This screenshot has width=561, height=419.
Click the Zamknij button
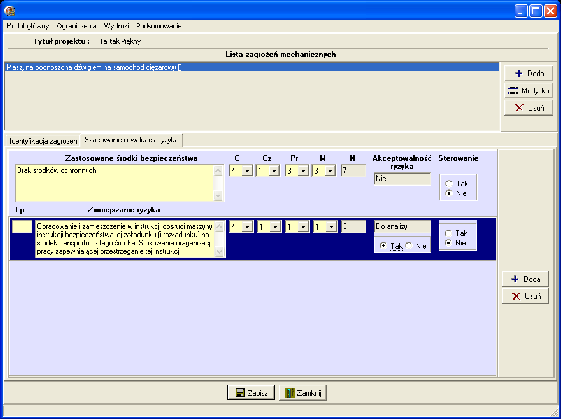click(303, 393)
